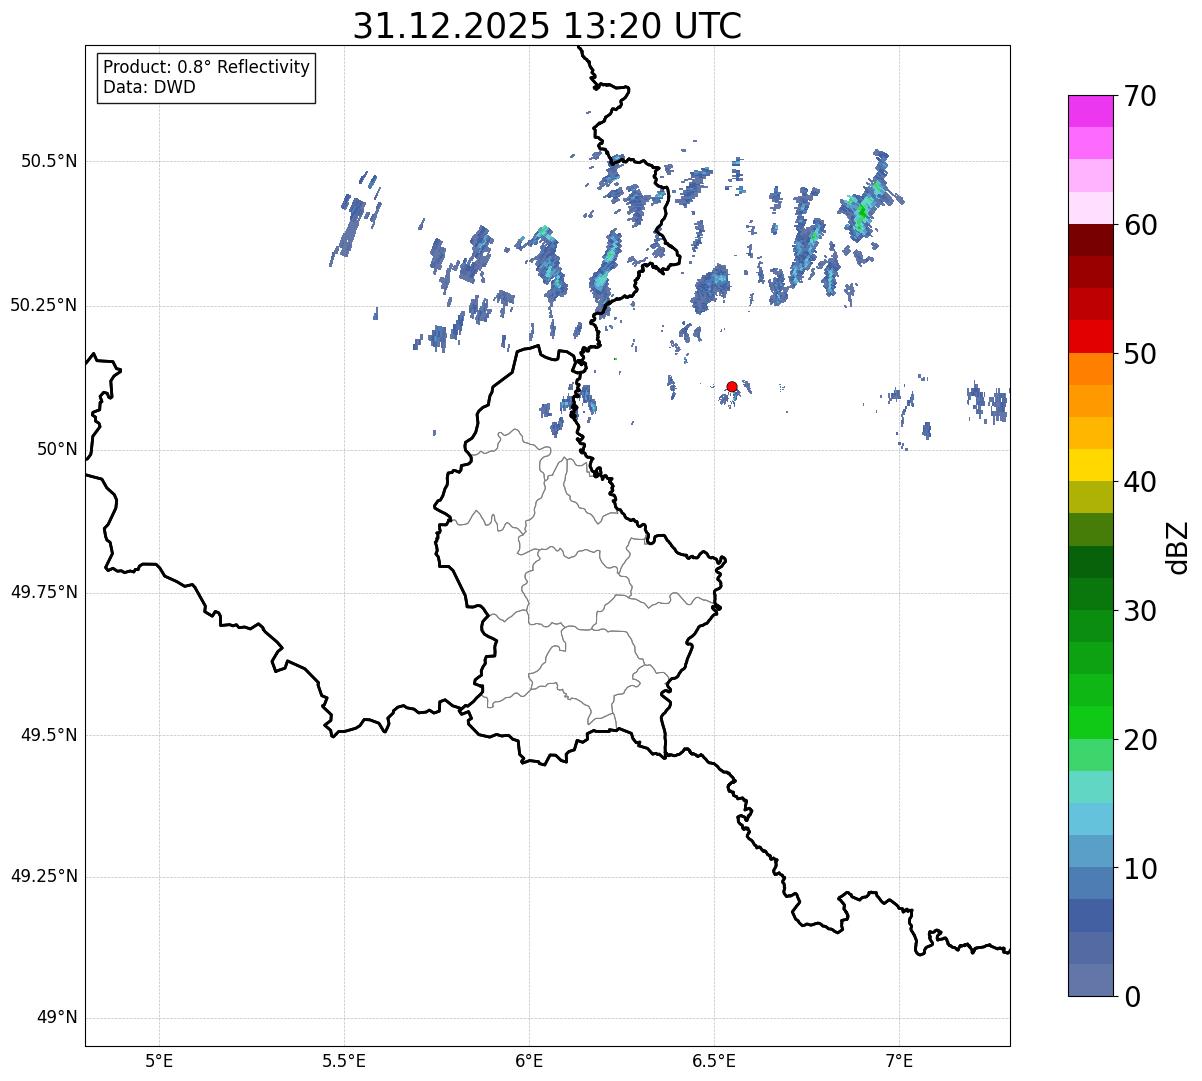The image size is (1202, 1081).
Task: Click the magenta swatch at top of colorbar
Action: 1090,111
